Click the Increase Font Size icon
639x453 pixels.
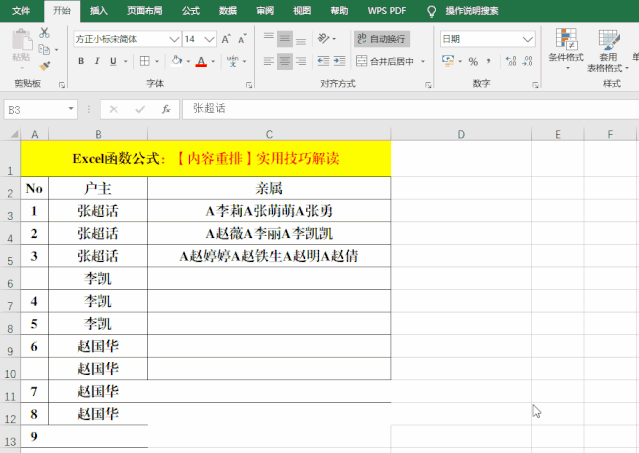pos(226,38)
